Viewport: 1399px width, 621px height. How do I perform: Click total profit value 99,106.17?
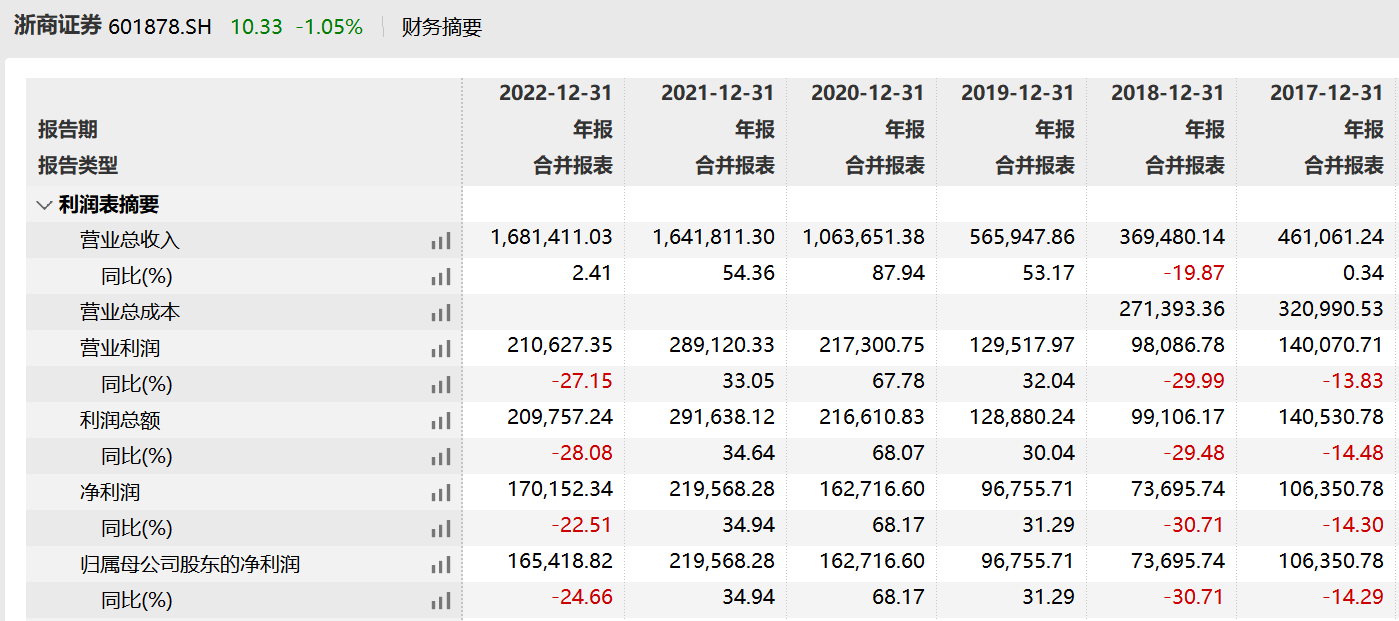pyautogui.click(x=1176, y=418)
